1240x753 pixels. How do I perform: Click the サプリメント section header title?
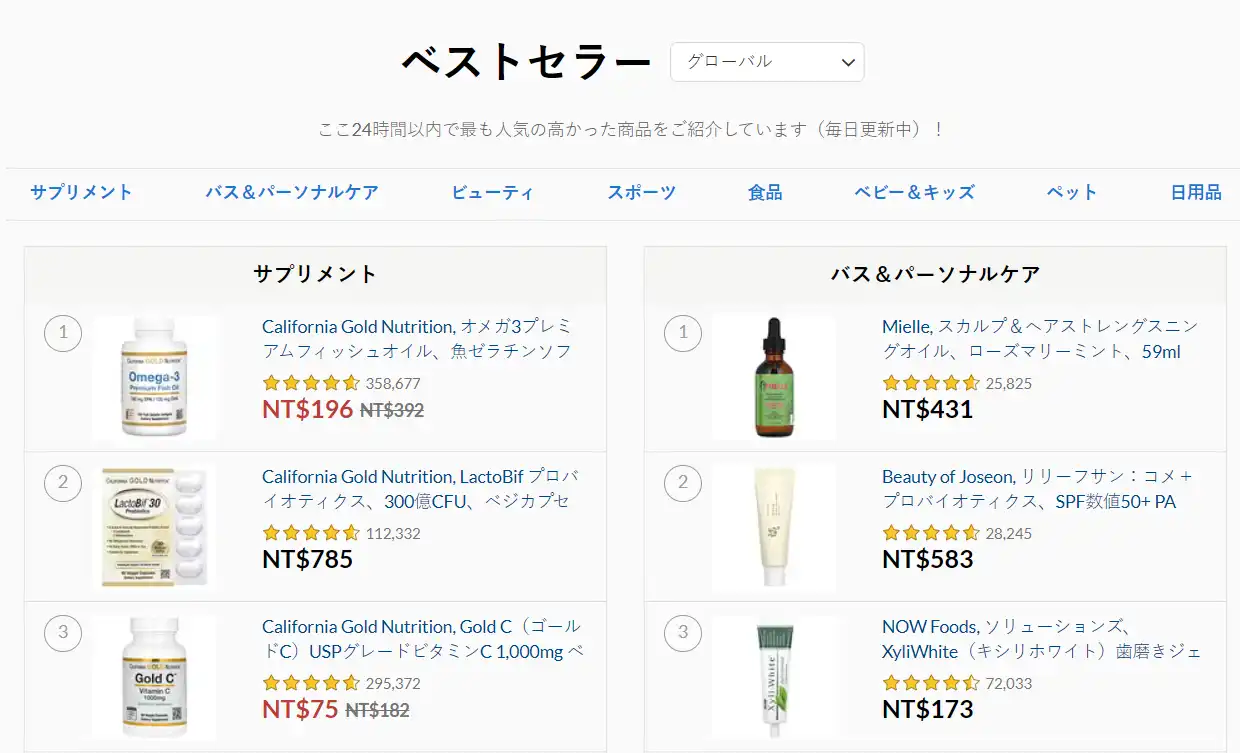[315, 274]
